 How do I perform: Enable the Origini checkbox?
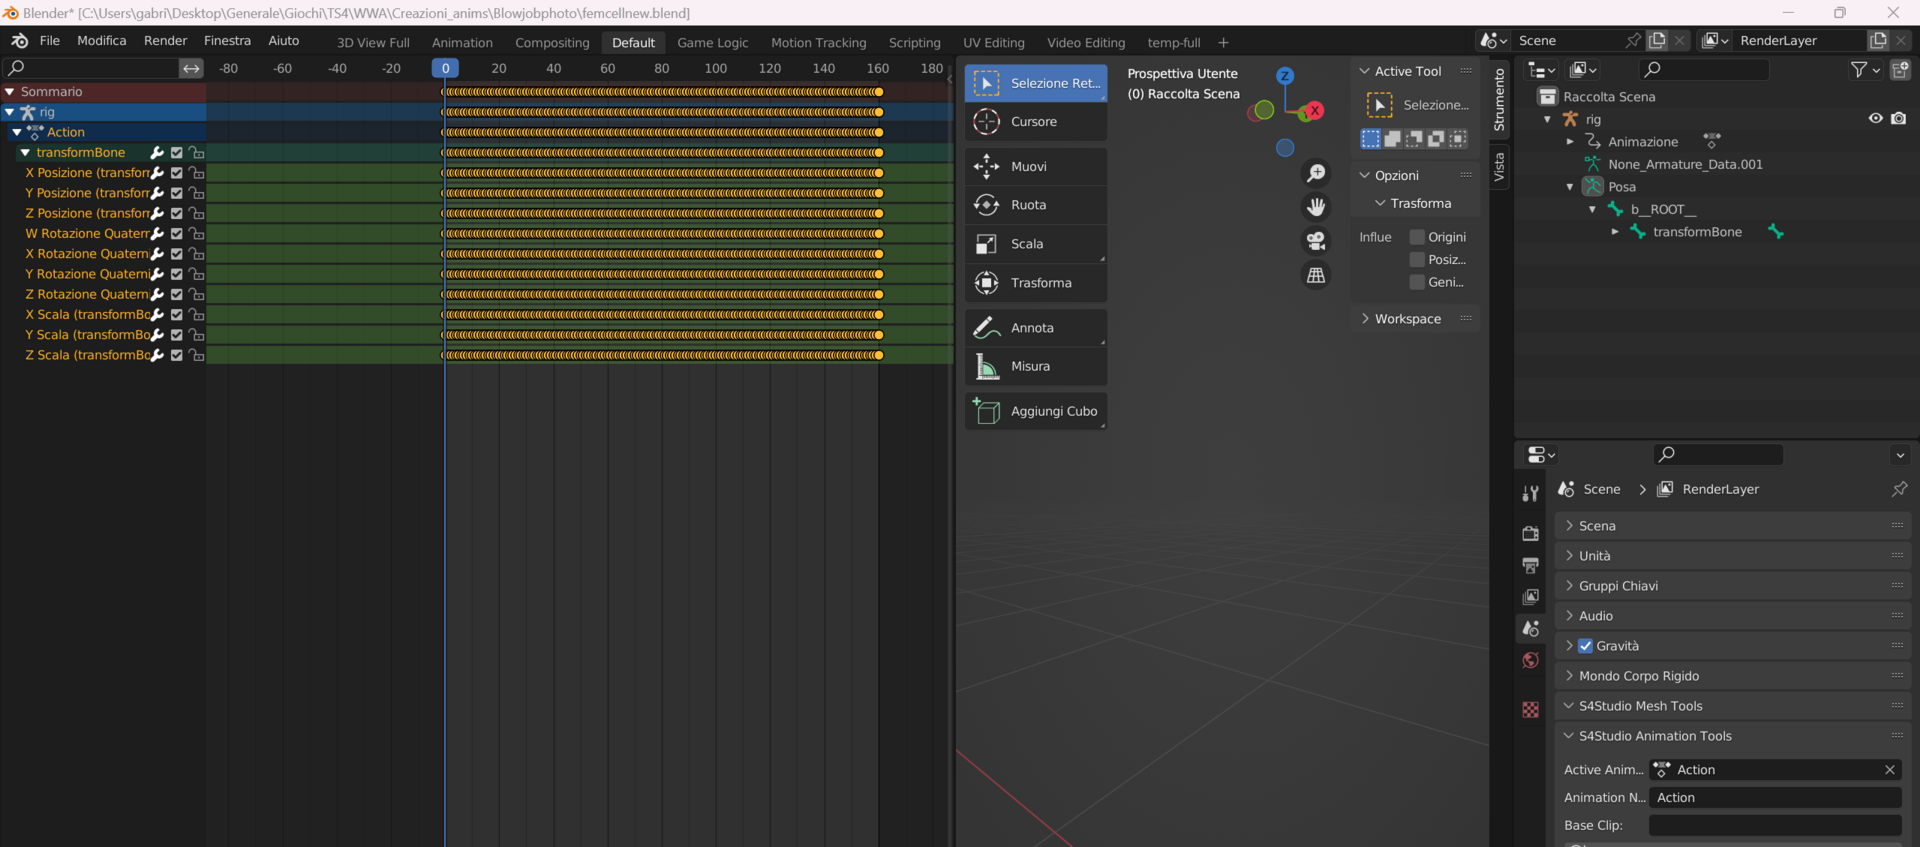click(1417, 237)
